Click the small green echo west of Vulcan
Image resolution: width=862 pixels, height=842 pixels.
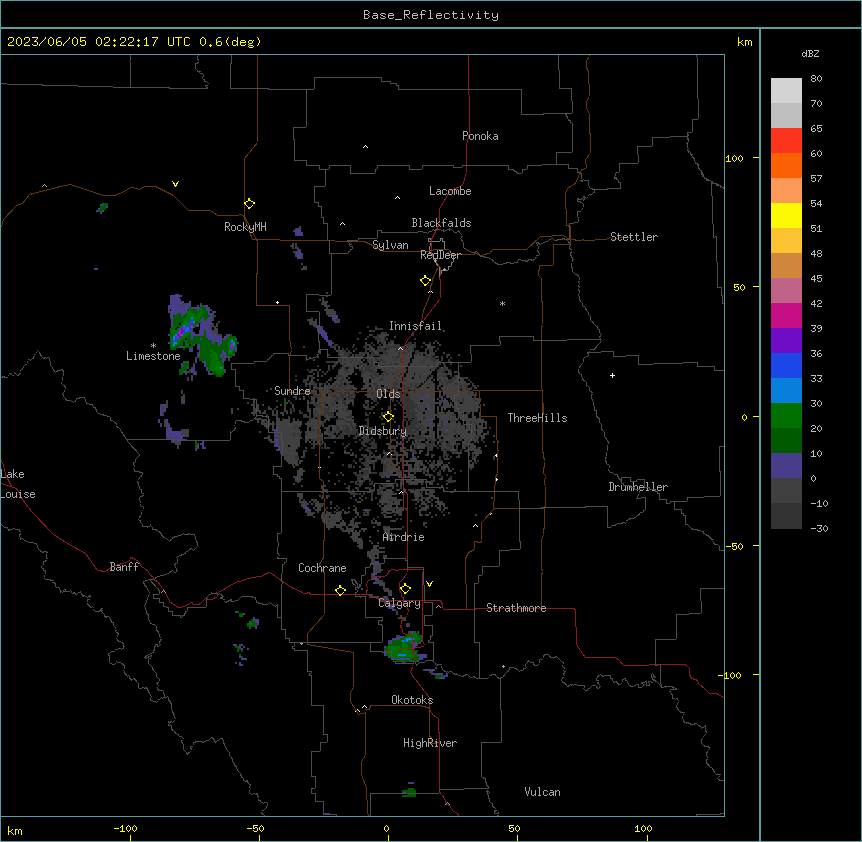point(409,792)
